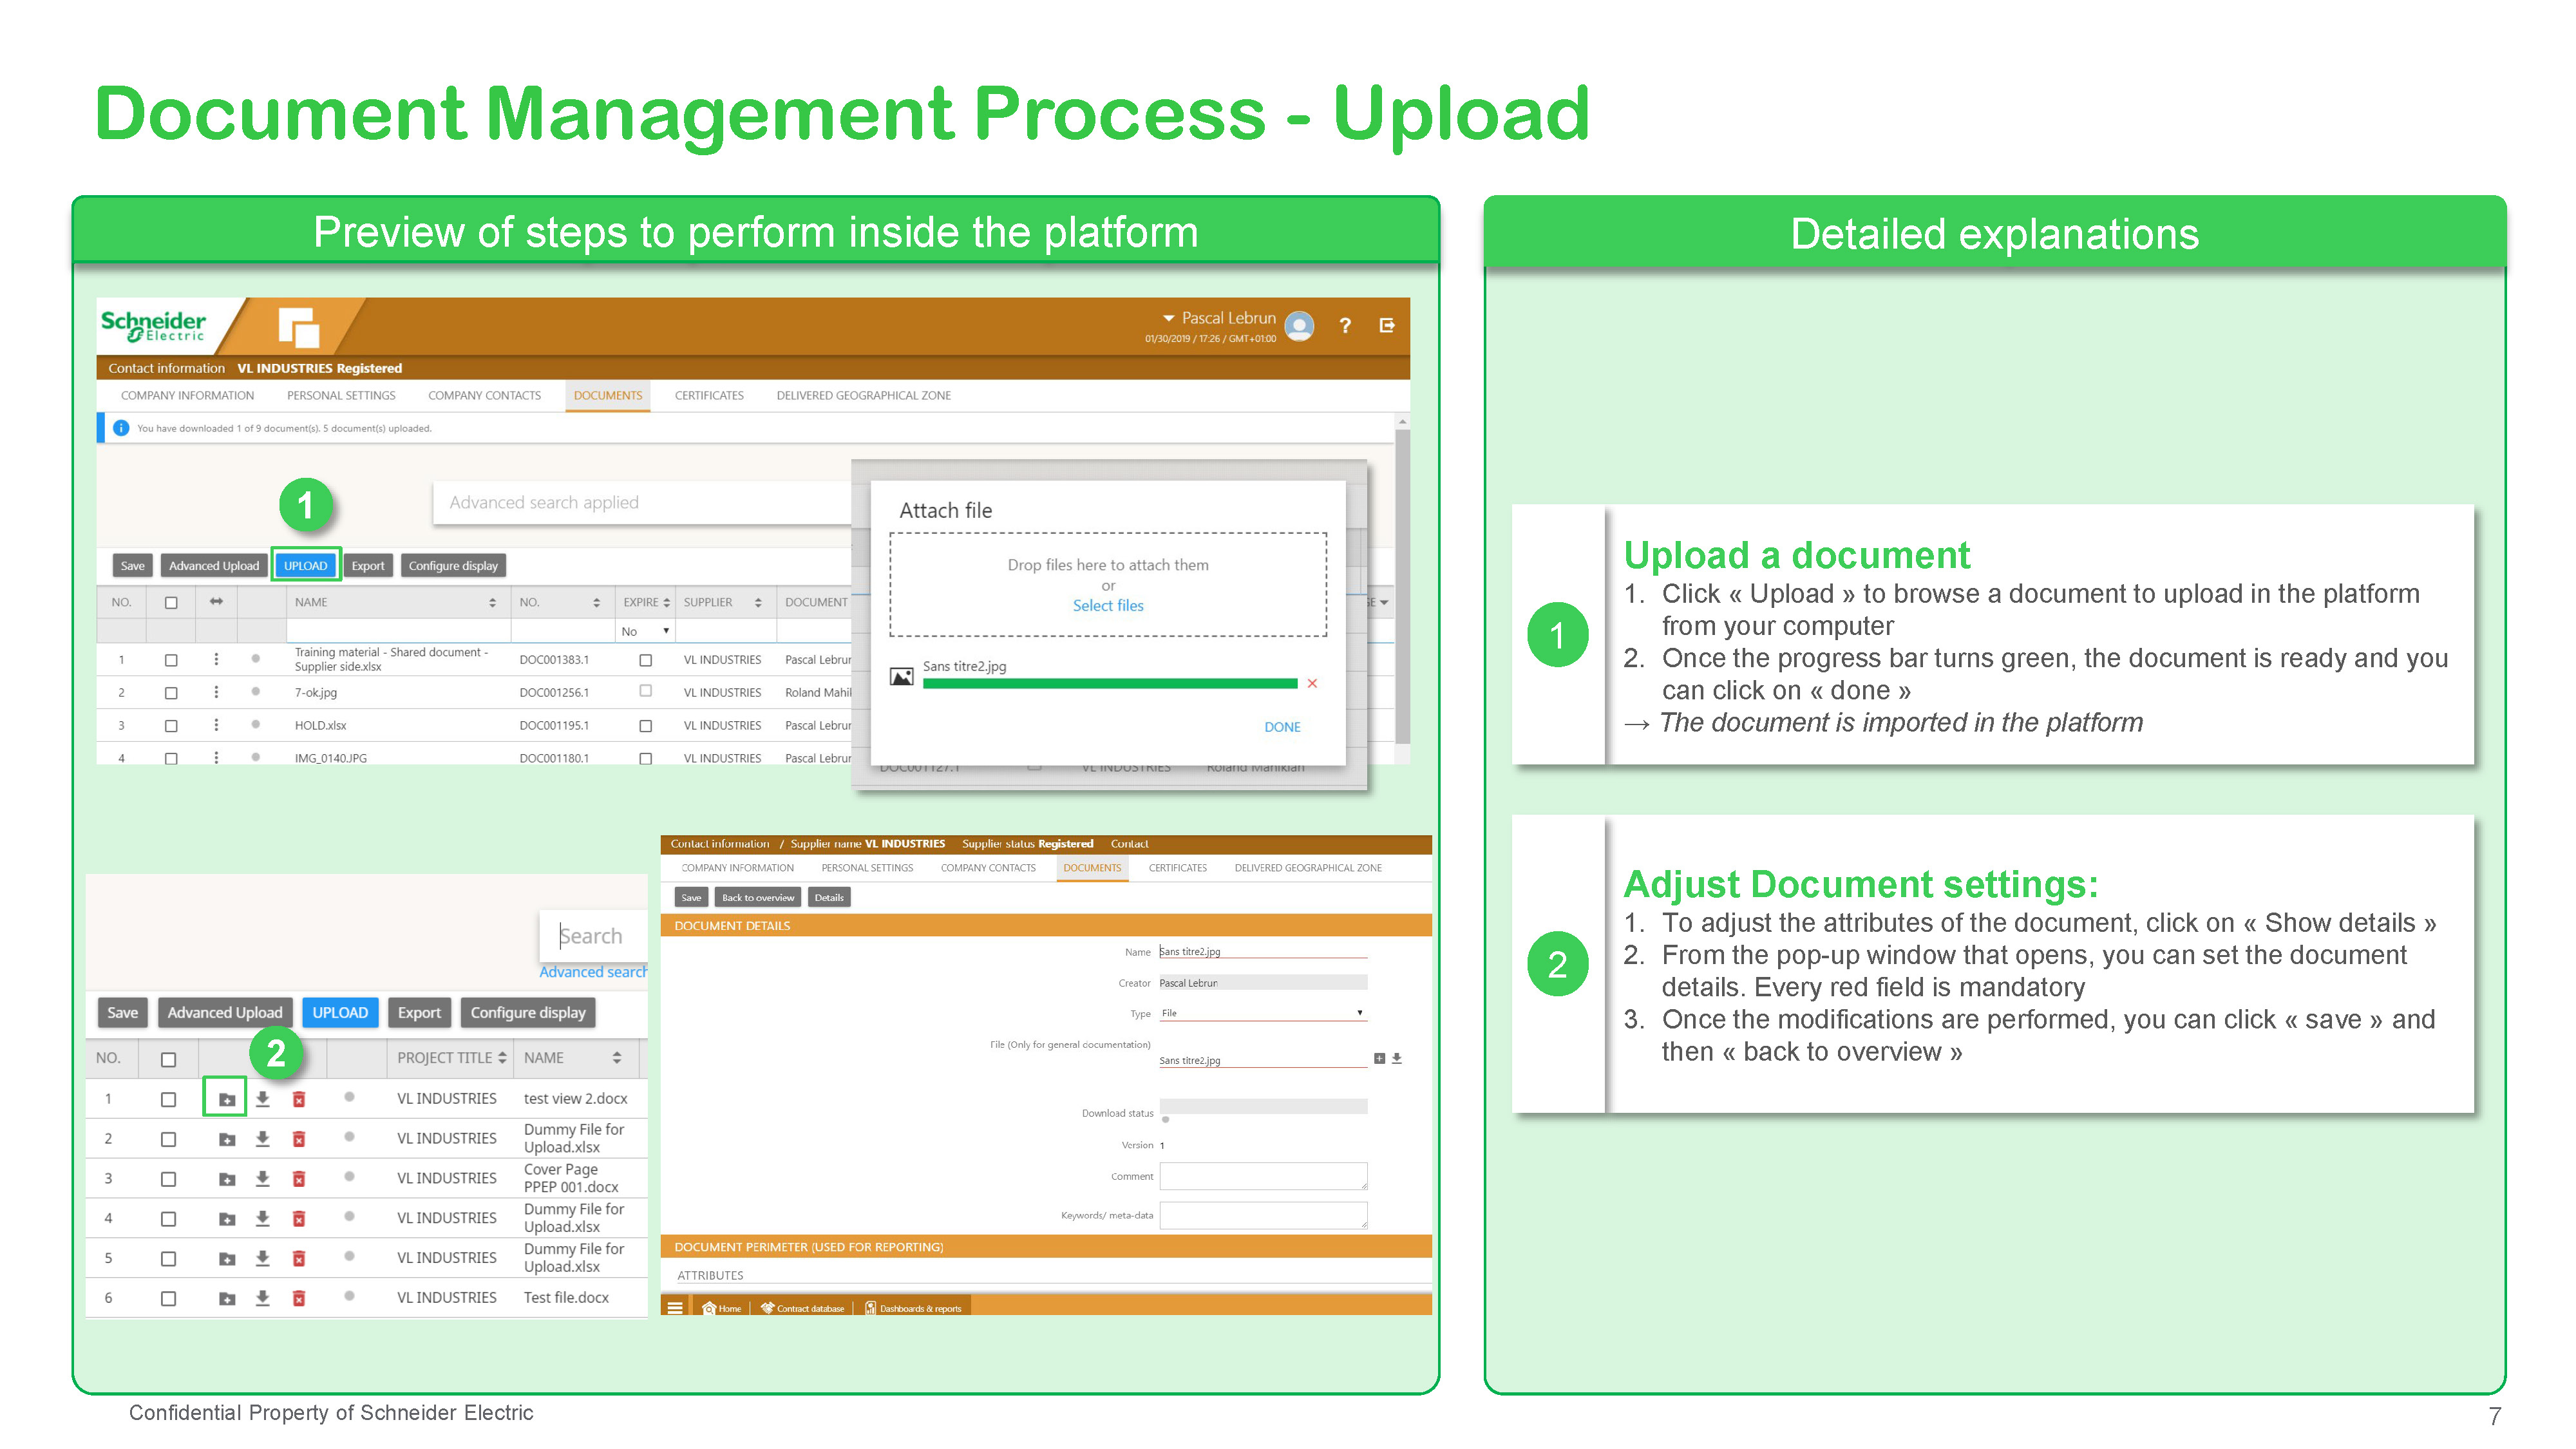This screenshot has height=1449, width=2576.
Task: Switch to the CERTIFICATES tab
Action: (x=709, y=396)
